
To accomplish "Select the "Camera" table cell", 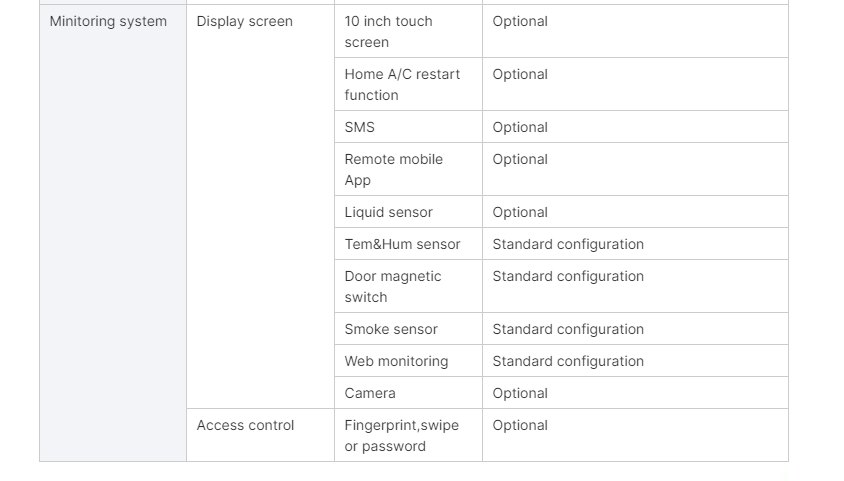I will click(370, 393).
